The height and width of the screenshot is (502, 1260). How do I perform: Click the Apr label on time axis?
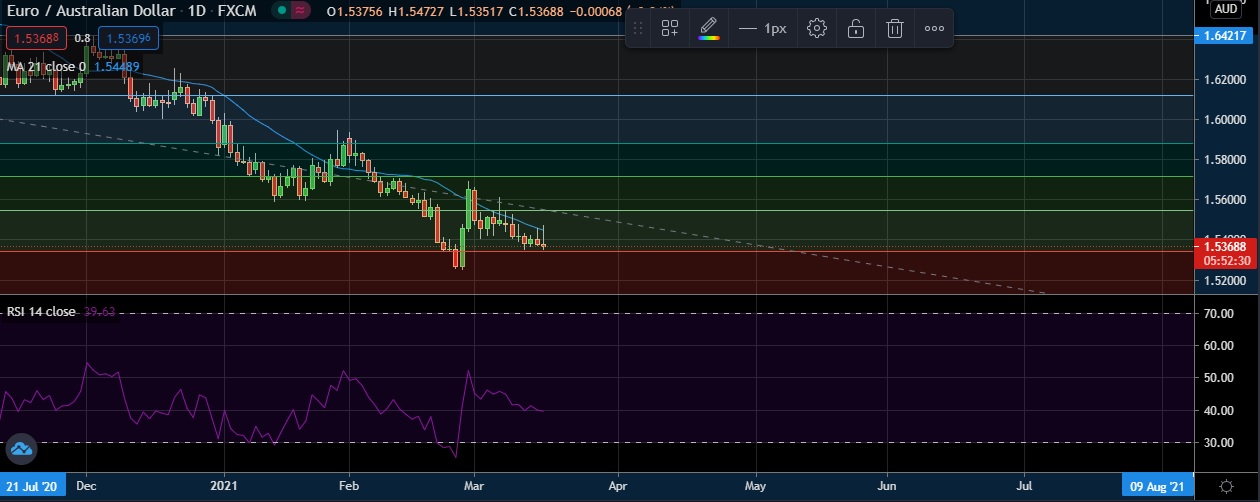pyautogui.click(x=618, y=486)
